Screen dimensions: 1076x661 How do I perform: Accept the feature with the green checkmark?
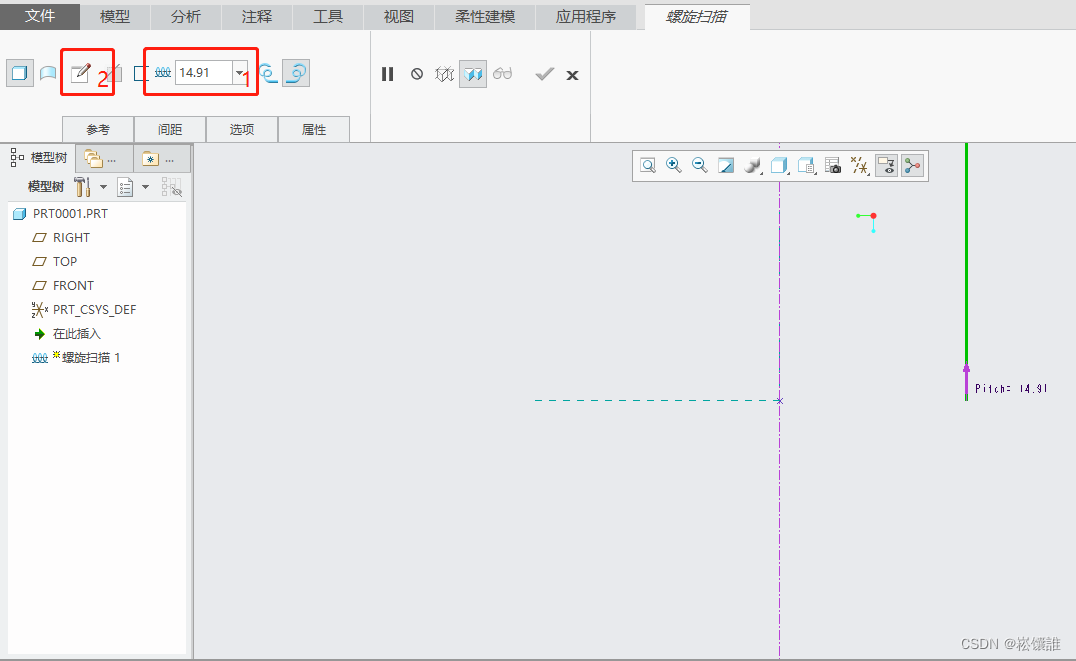[544, 74]
